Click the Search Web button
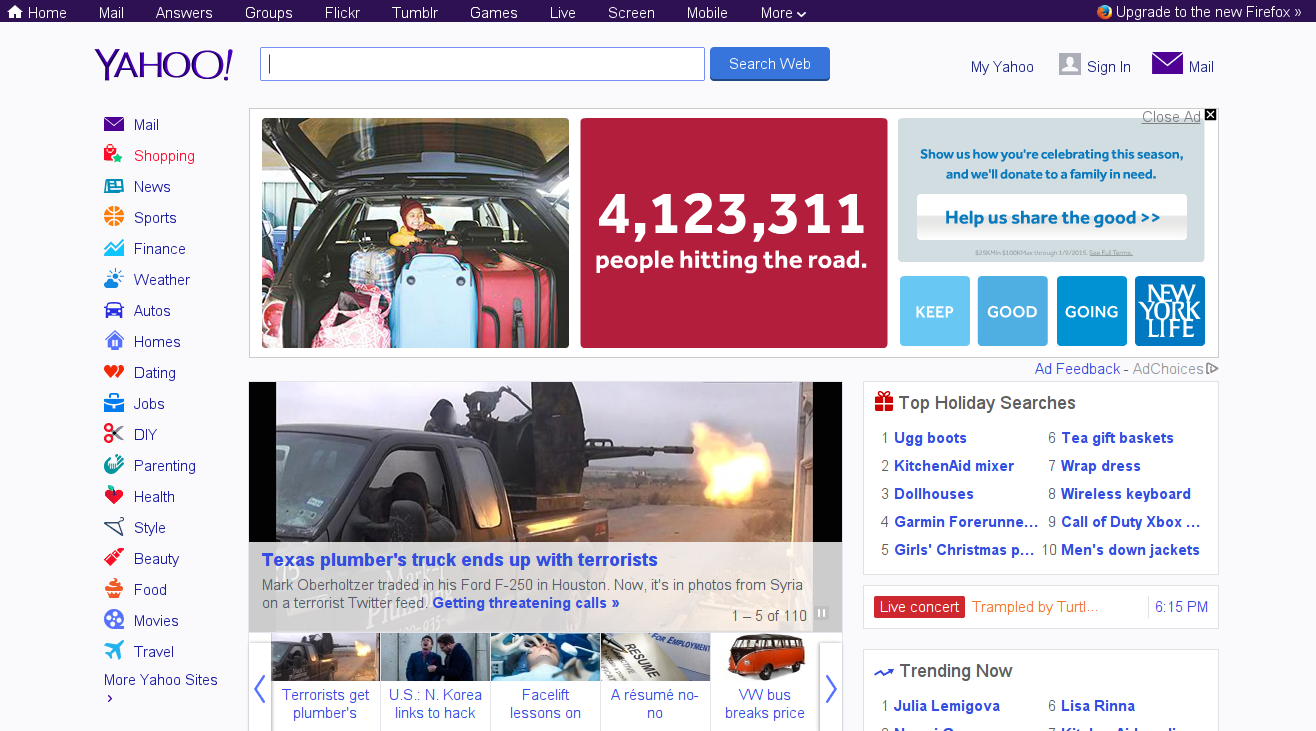 pyautogui.click(x=770, y=64)
